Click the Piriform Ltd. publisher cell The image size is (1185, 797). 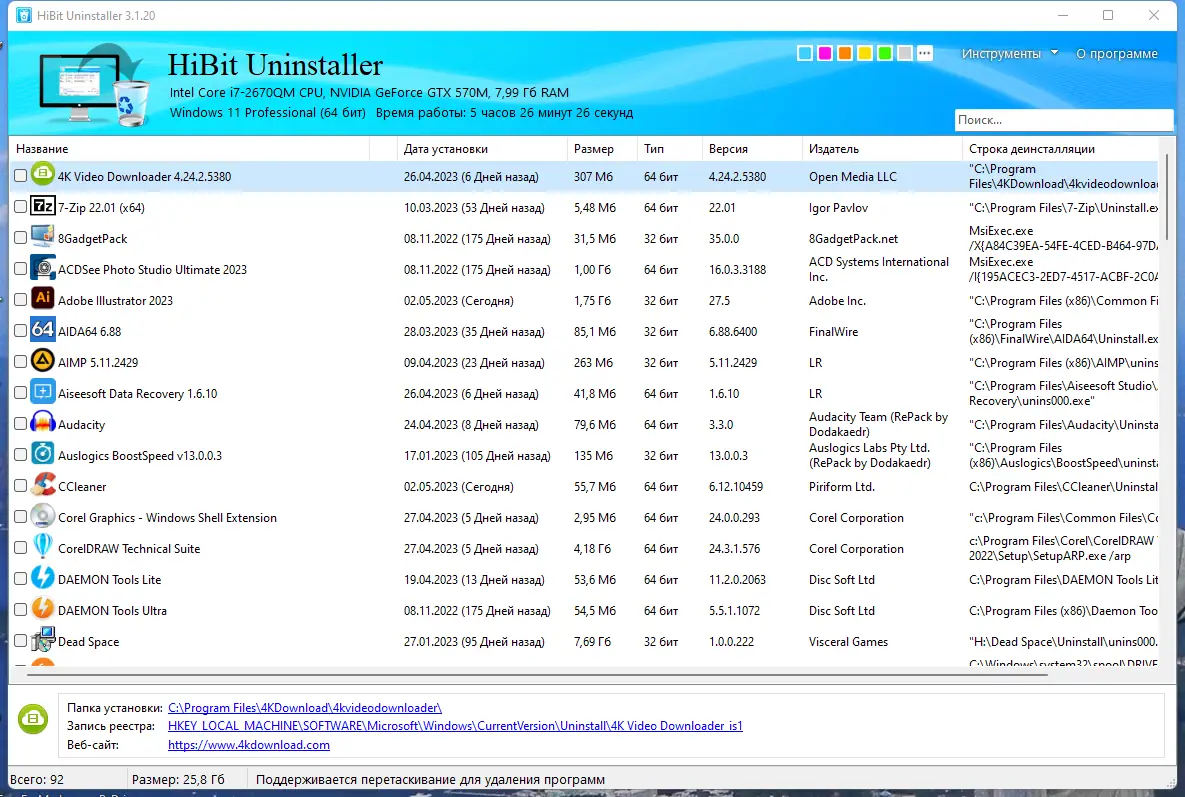point(842,487)
